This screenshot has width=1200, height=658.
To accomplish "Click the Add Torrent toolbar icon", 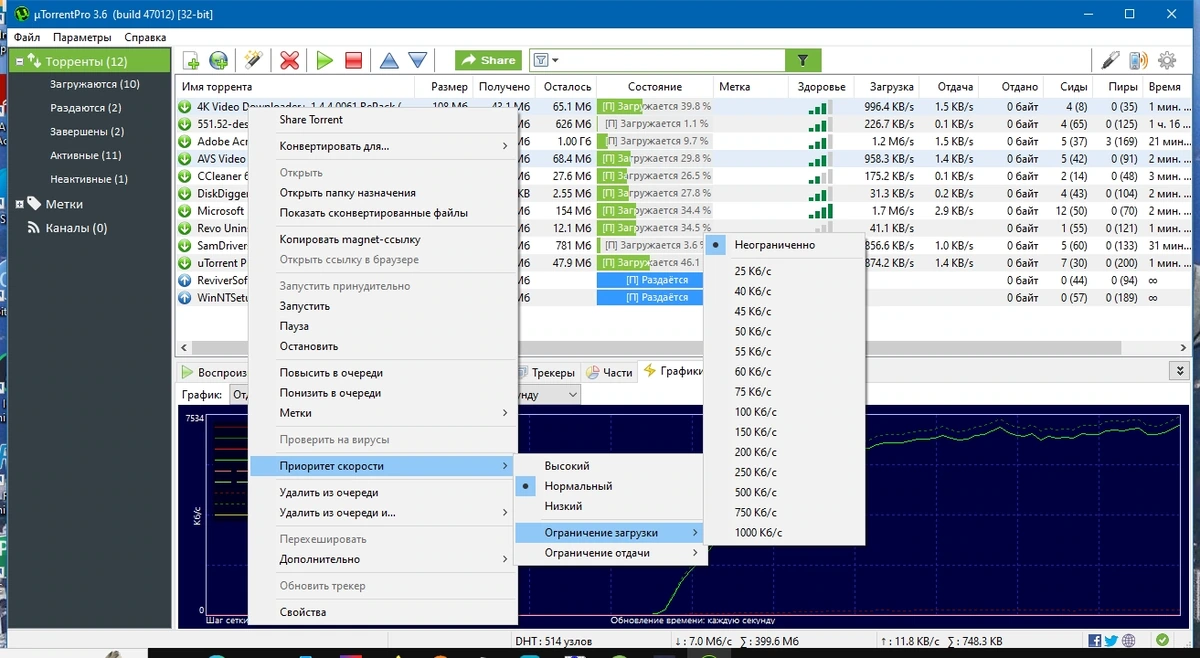I will coord(190,61).
